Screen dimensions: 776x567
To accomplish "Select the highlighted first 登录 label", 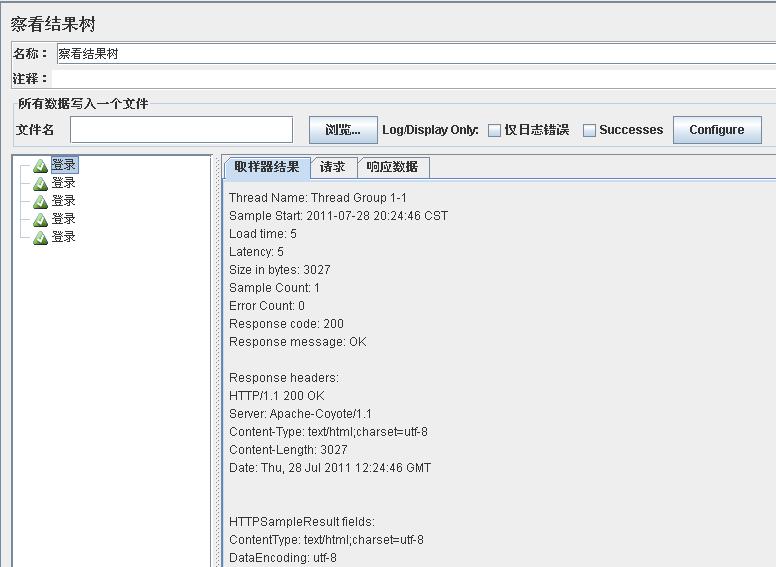I will [64, 165].
